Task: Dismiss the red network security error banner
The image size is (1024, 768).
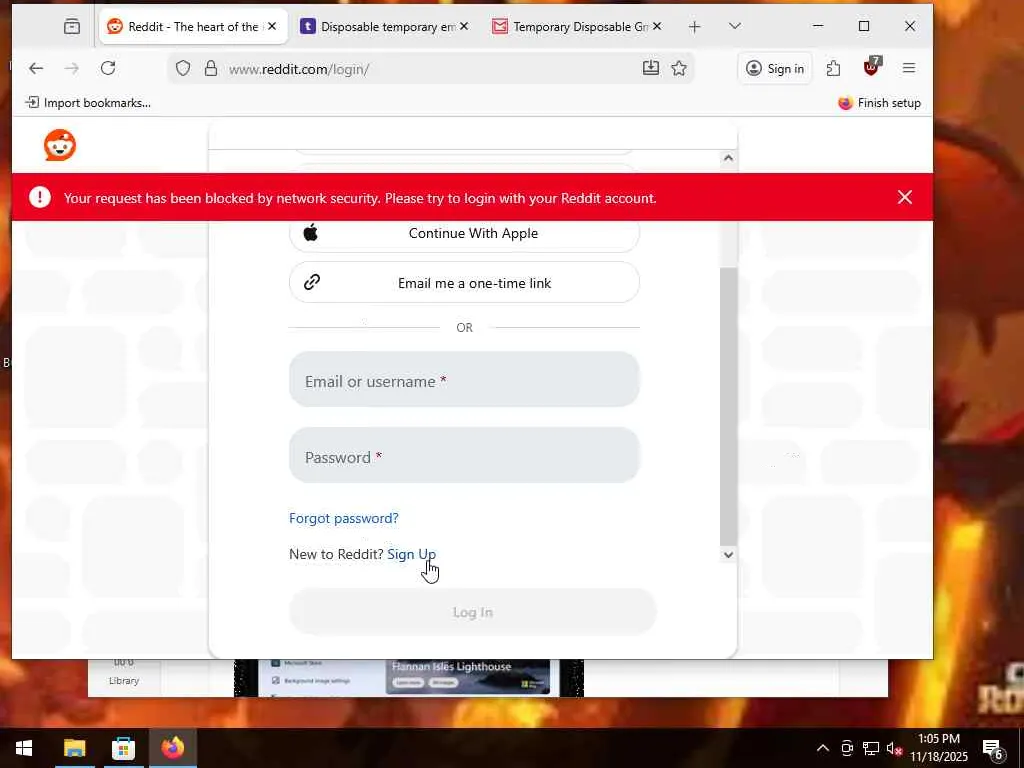Action: [904, 197]
